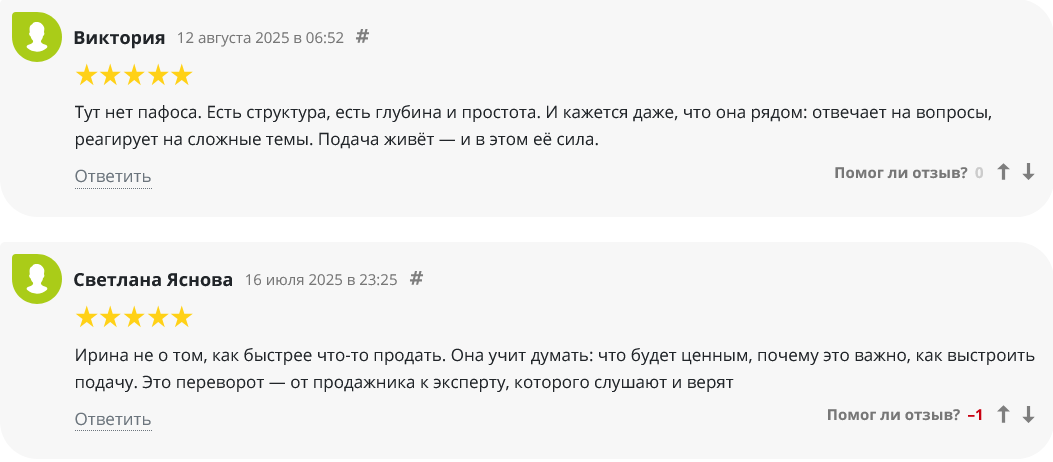Click Светлана Яснова's green user avatar
1053x462 pixels.
coord(37,278)
